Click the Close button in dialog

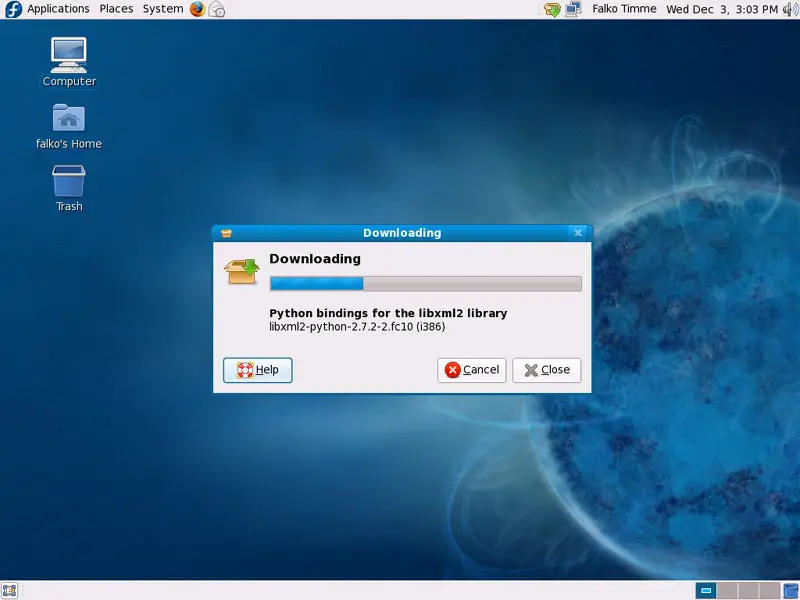coord(546,370)
